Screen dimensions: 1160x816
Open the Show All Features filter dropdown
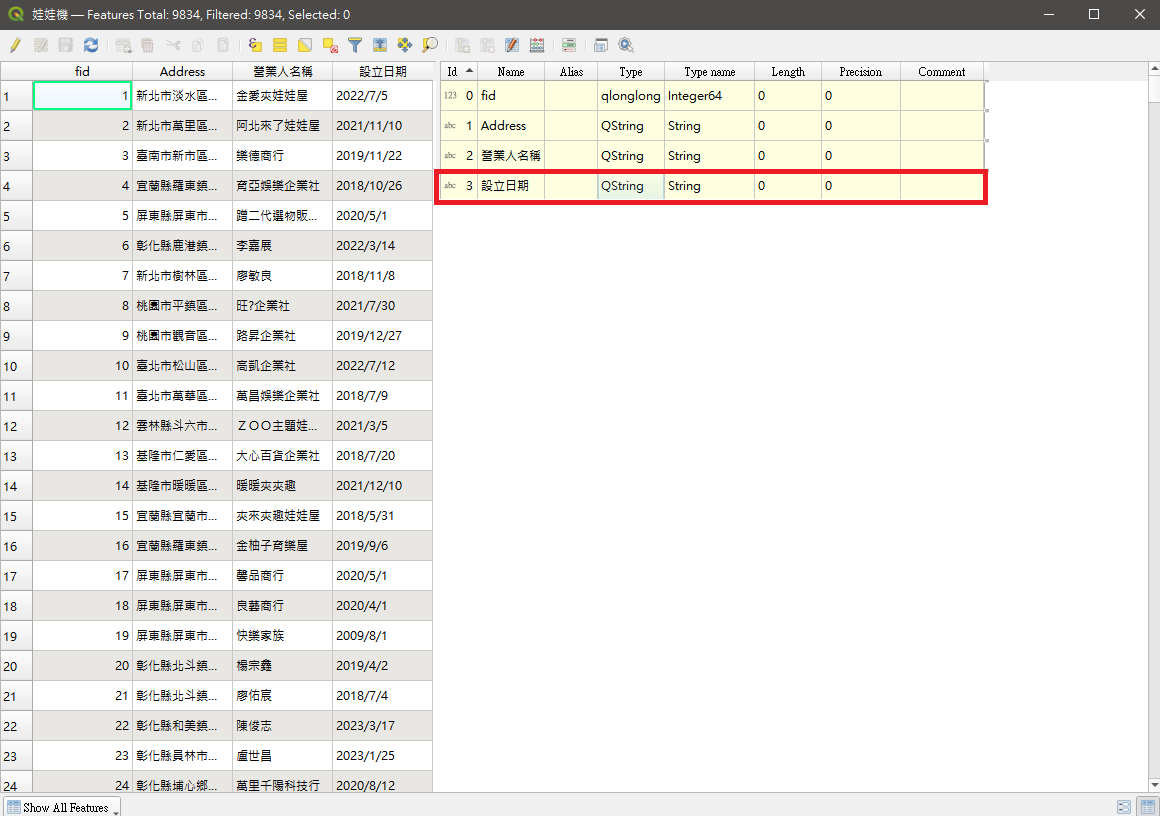tap(60, 807)
